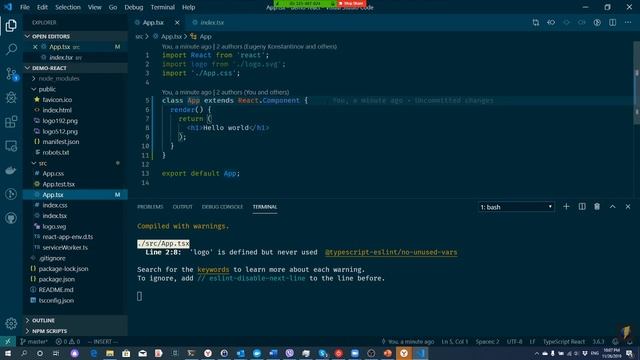Click Spaces: 2 indentation in status bar

[x=487, y=342]
